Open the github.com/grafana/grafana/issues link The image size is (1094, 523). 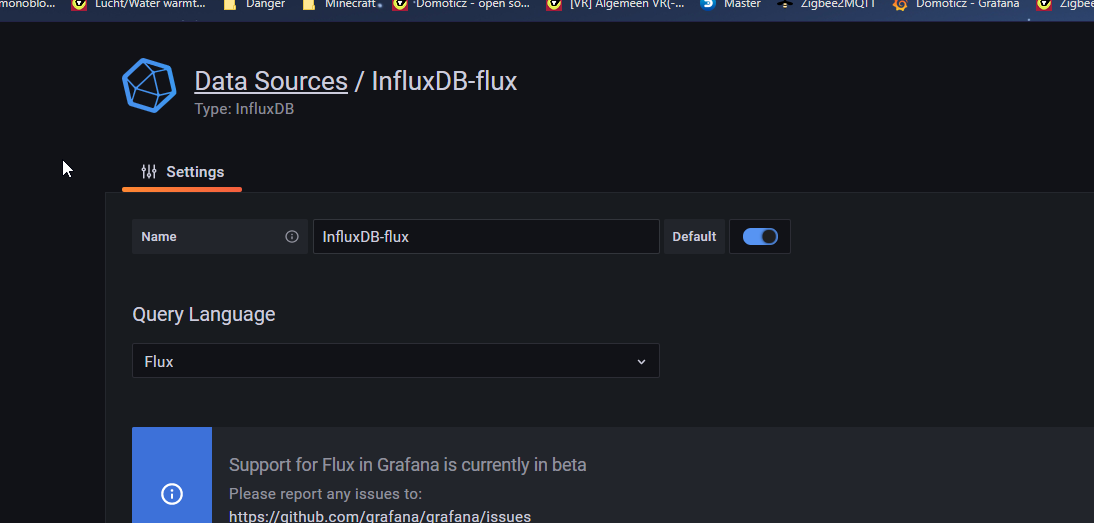click(x=380, y=516)
